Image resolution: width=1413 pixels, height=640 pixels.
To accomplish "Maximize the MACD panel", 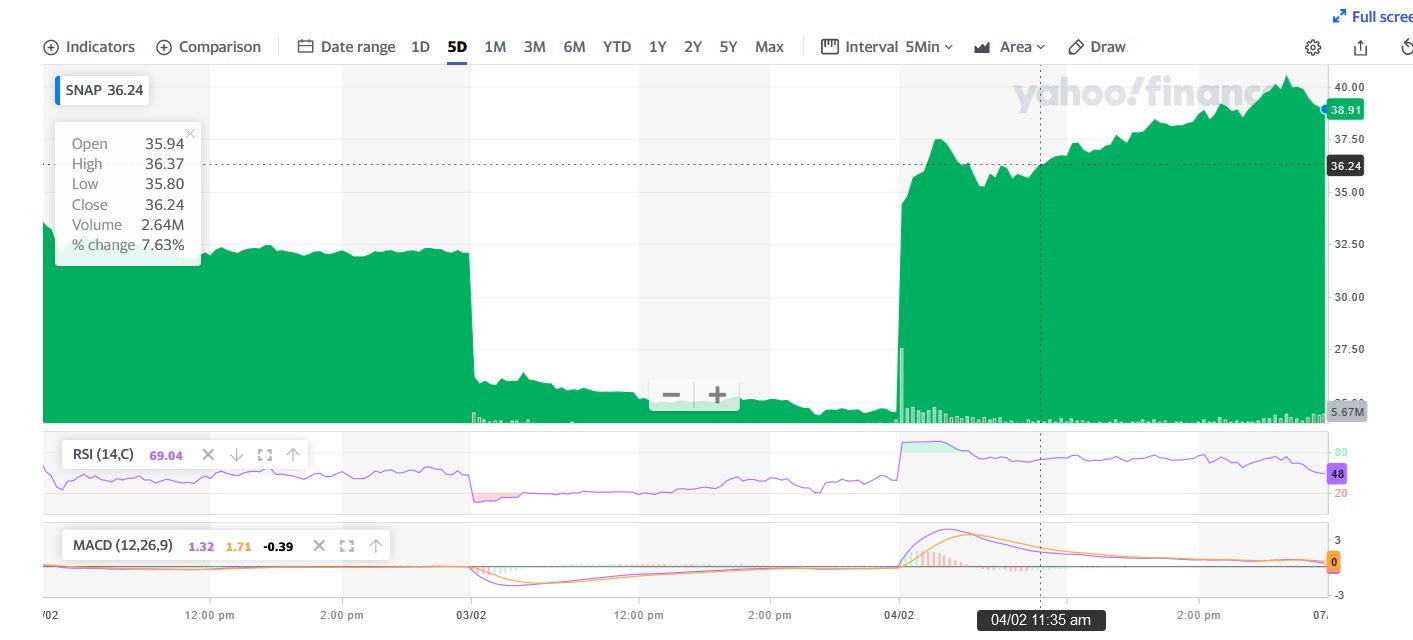I will 347,546.
